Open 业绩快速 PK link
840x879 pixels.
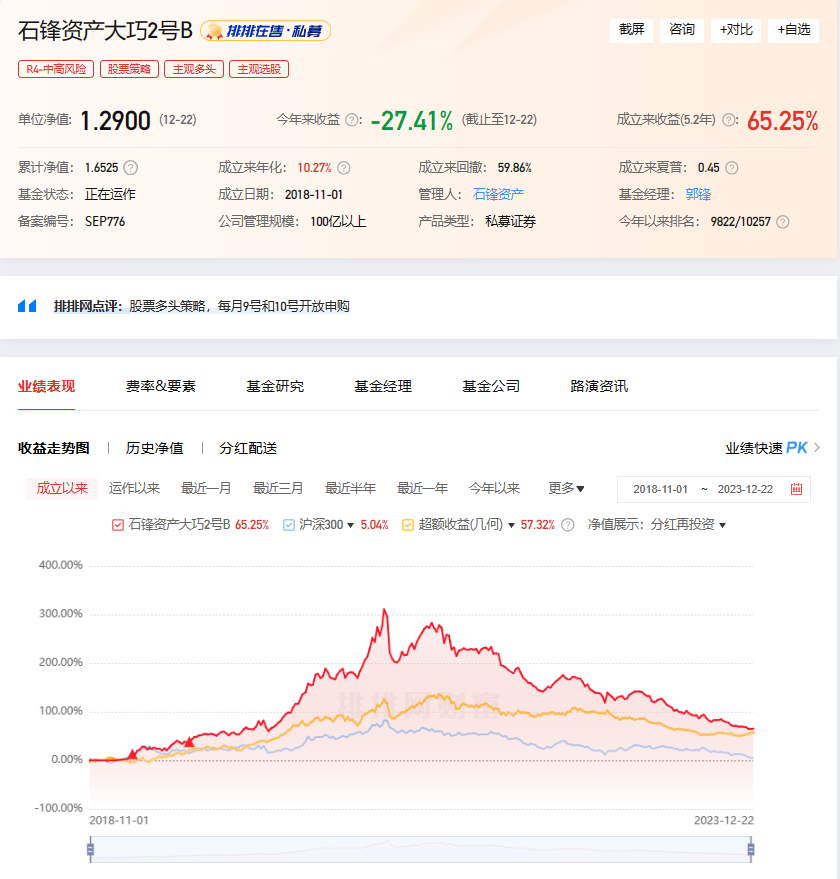coord(767,447)
